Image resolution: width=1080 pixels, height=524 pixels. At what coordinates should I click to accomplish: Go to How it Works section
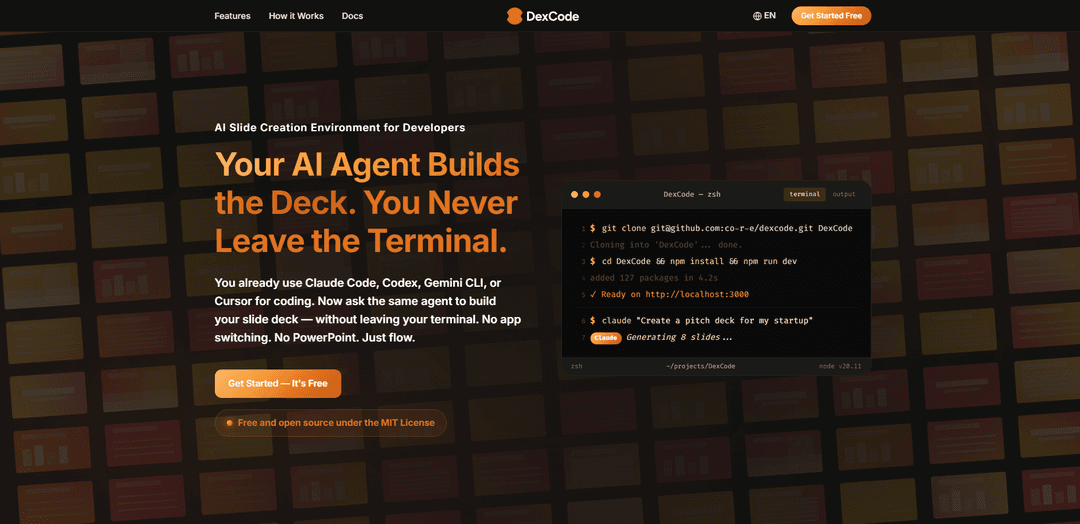[x=296, y=16]
